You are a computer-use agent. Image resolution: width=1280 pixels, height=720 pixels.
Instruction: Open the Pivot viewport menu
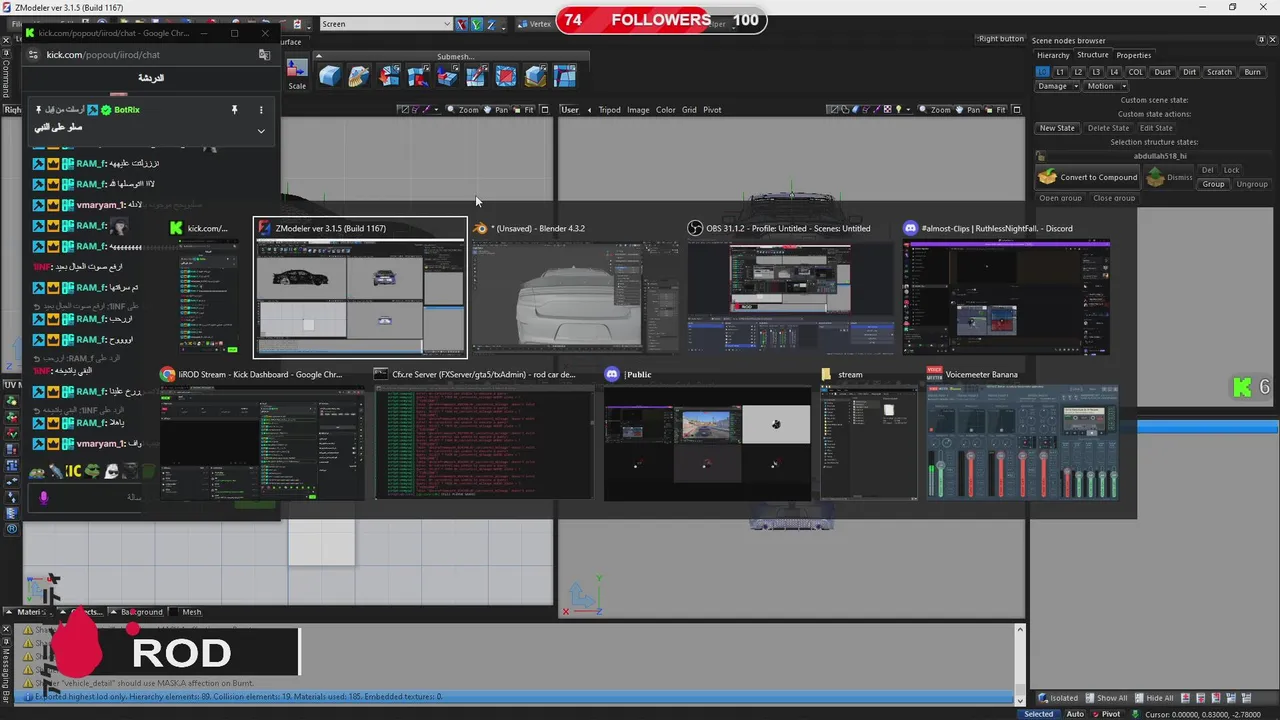[712, 110]
